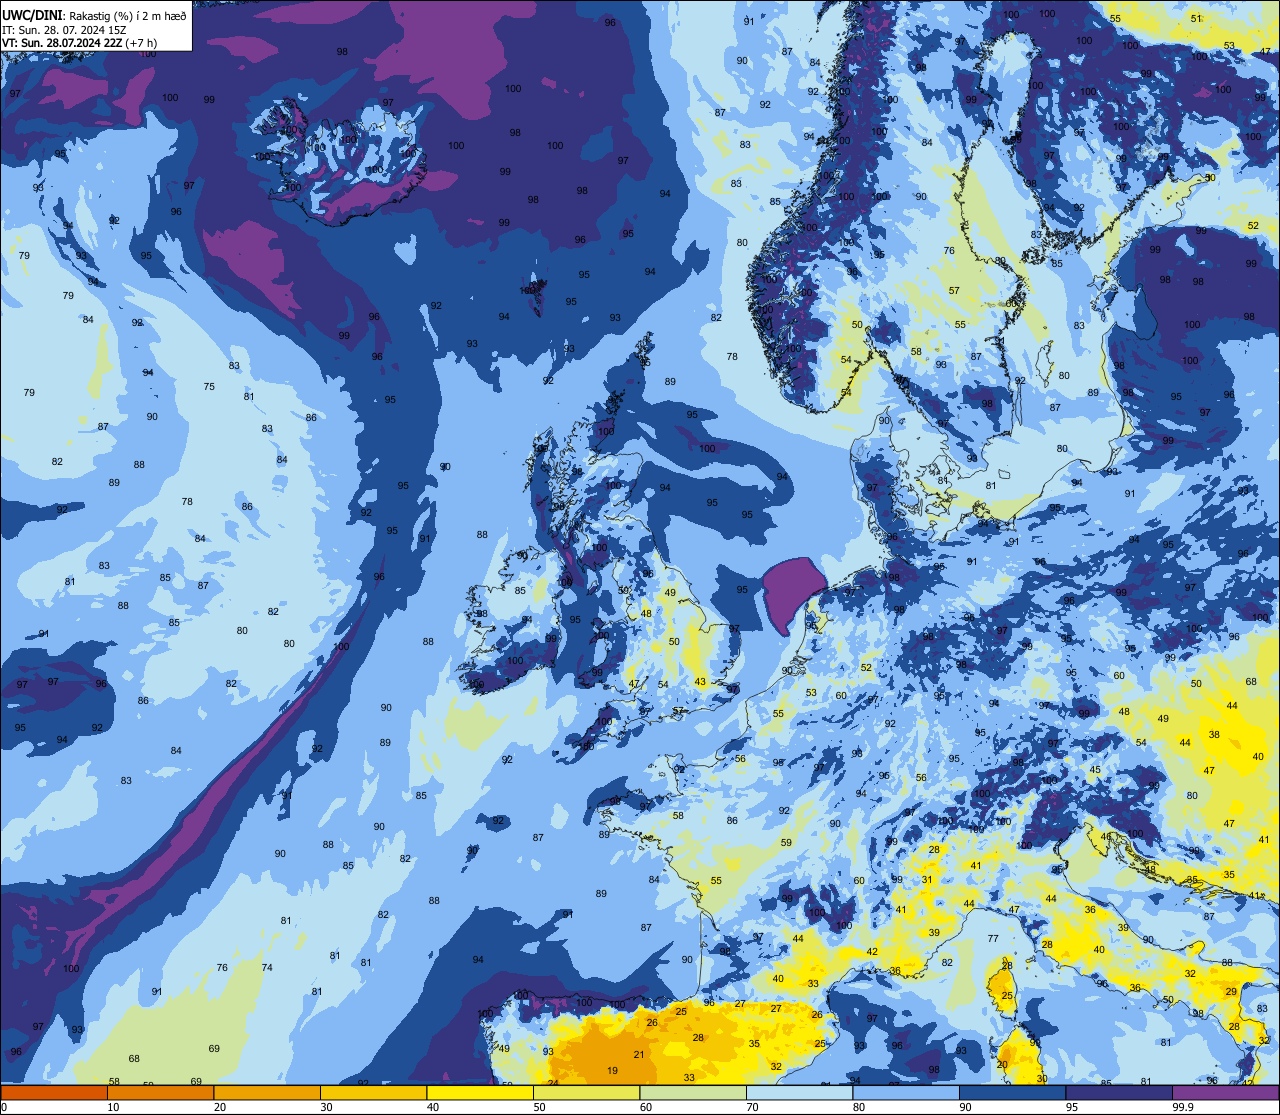Select the pale green 60–70 legend swatch

[x=693, y=1092]
